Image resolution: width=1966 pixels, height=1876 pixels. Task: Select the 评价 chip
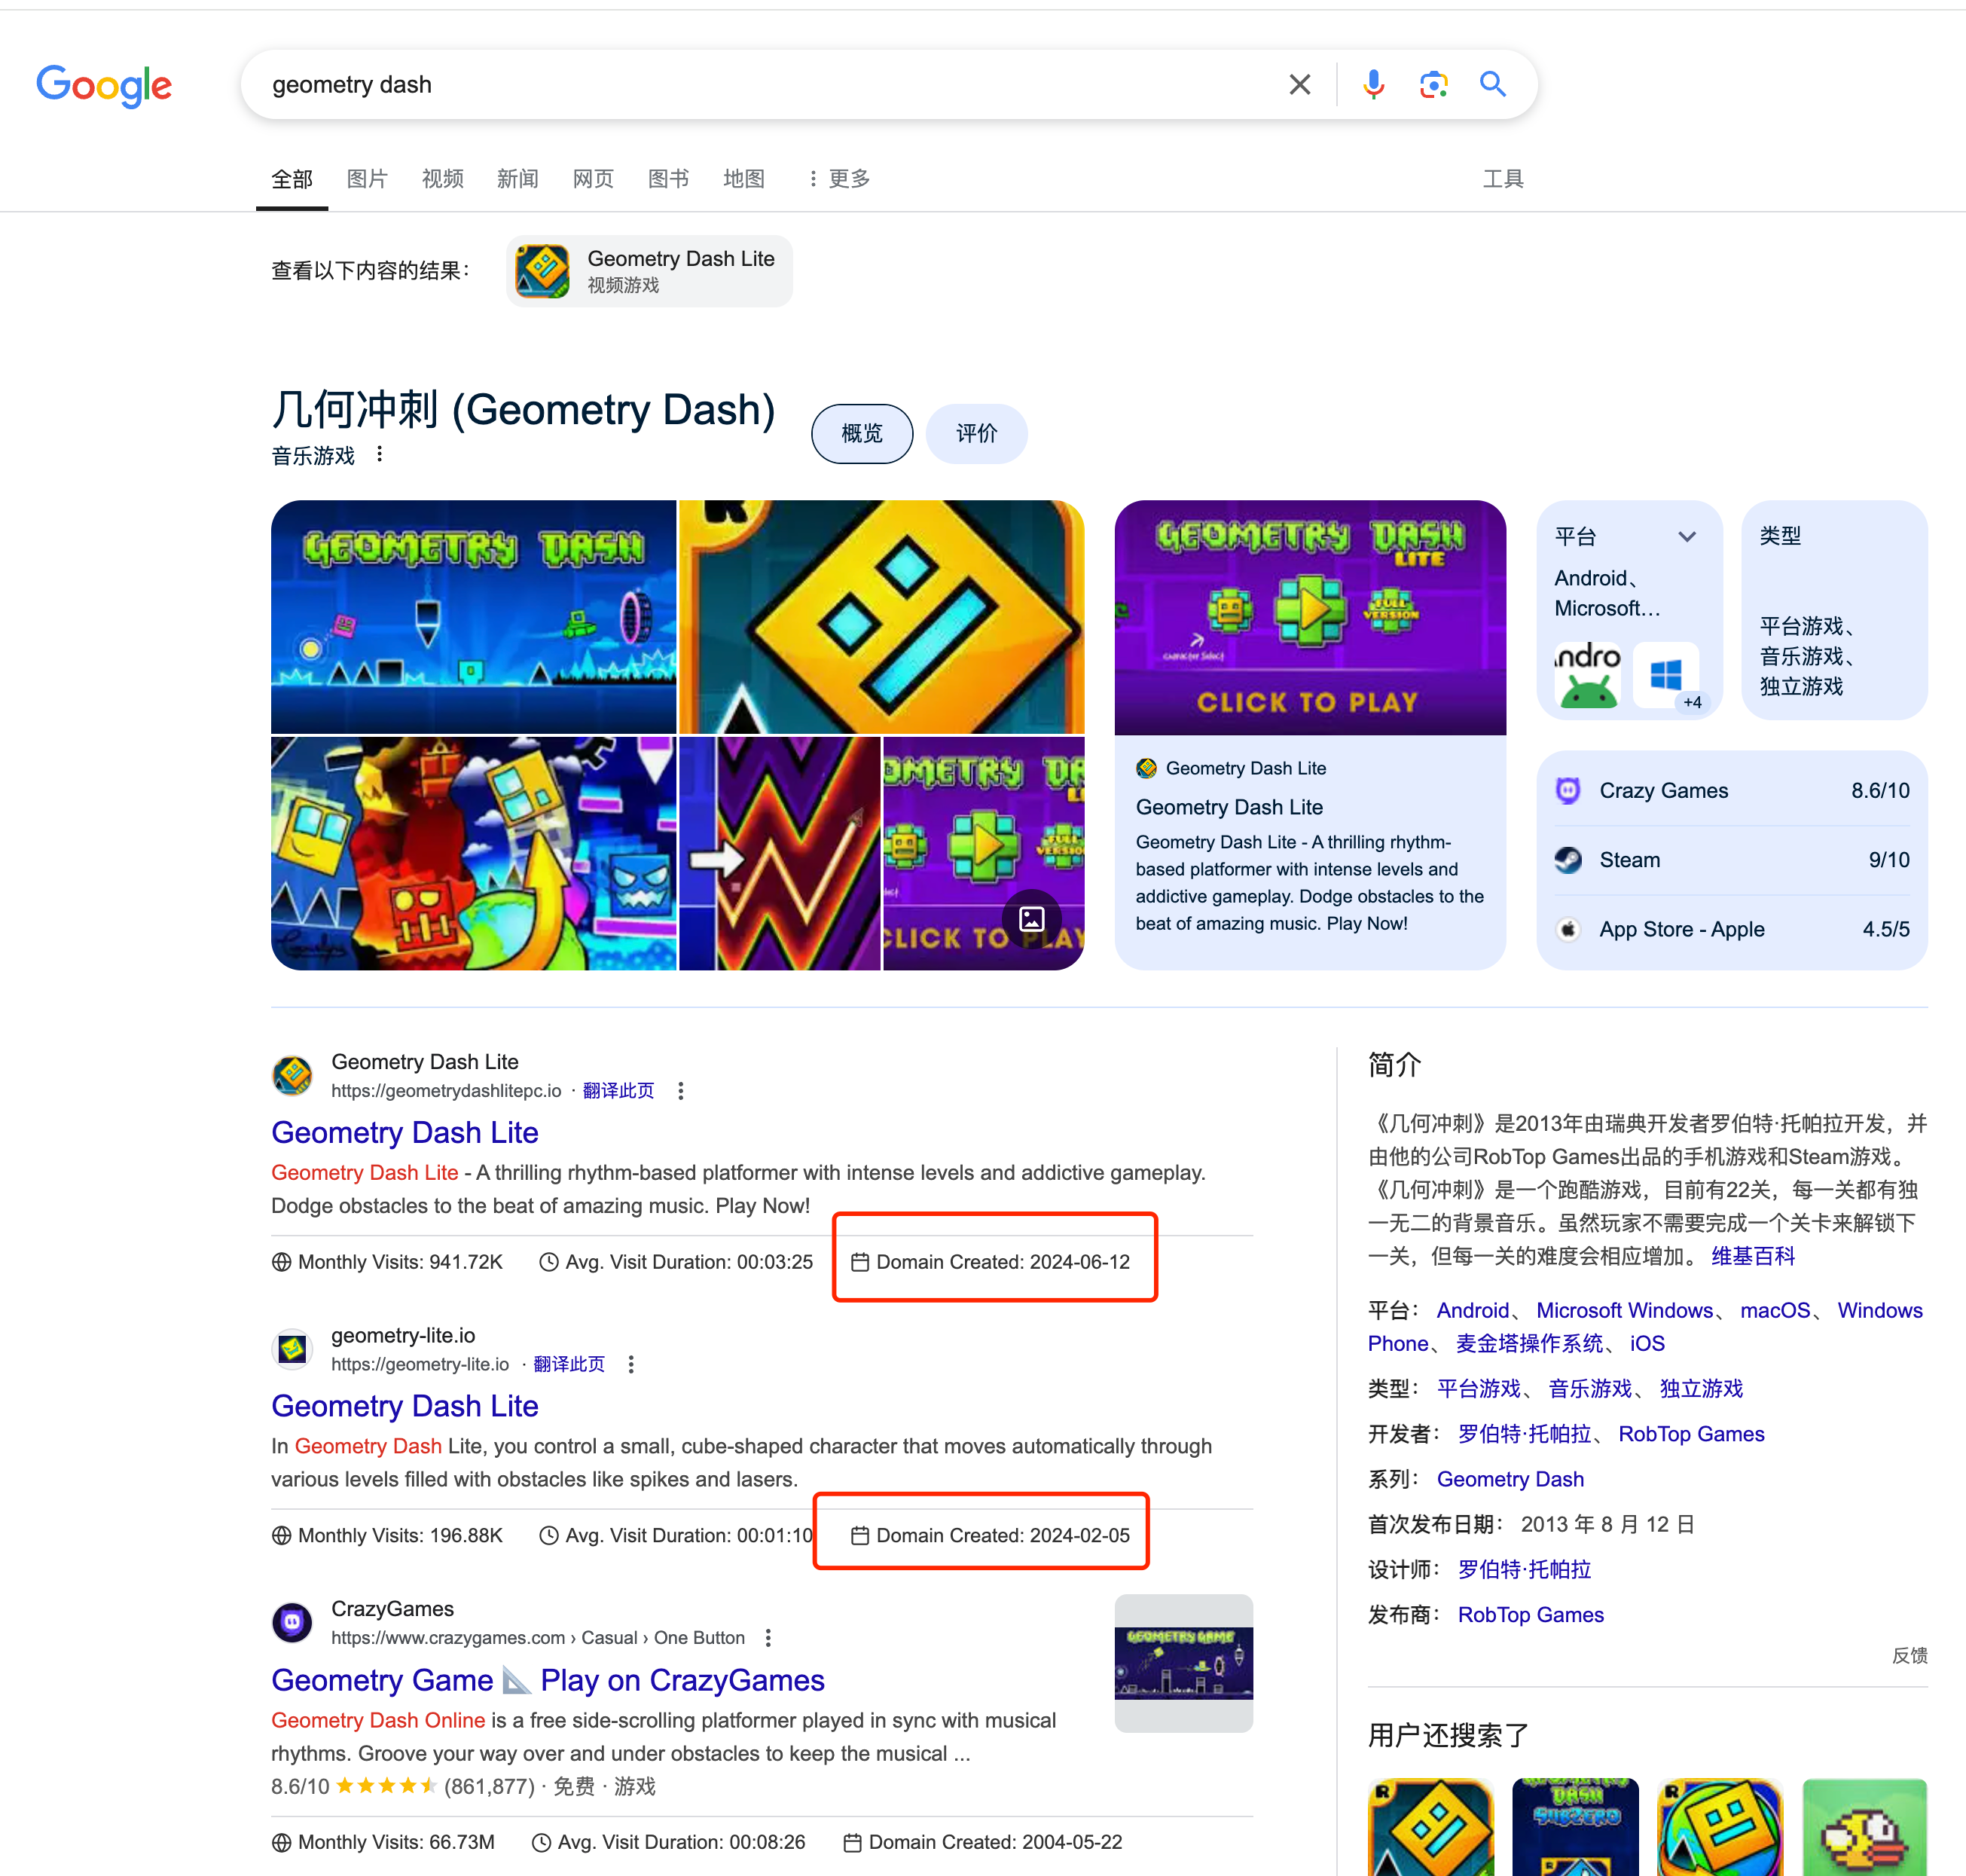coord(977,434)
